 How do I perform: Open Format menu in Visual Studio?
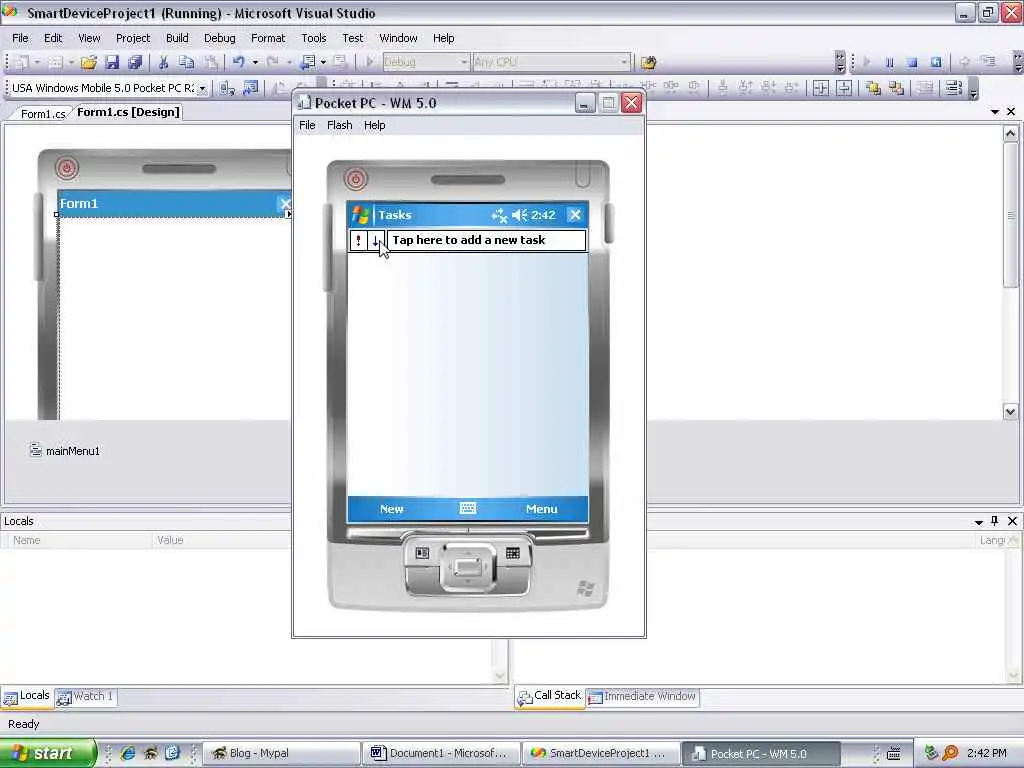tap(268, 38)
